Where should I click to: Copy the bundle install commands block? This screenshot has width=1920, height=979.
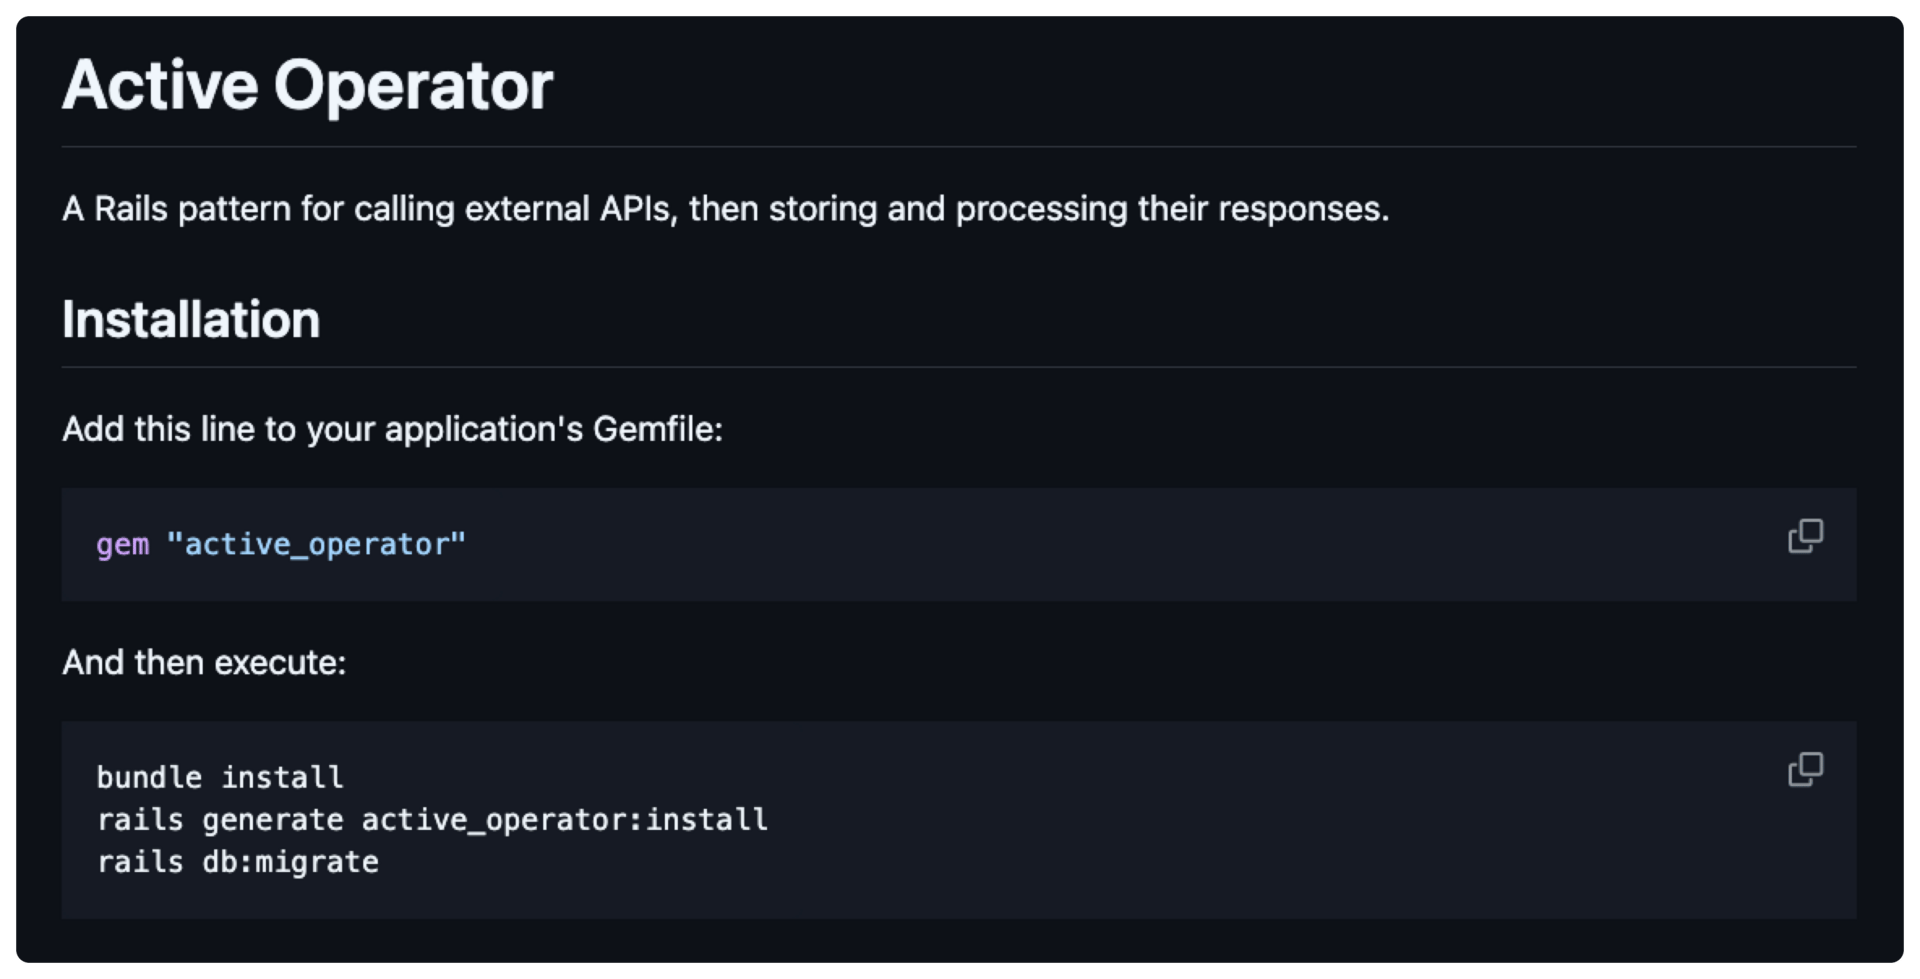[1805, 769]
